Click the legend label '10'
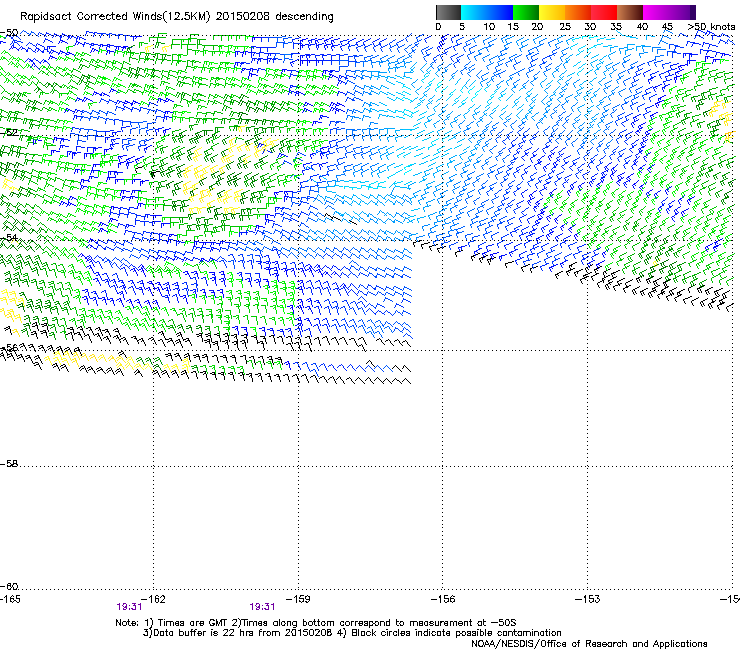 point(489,26)
